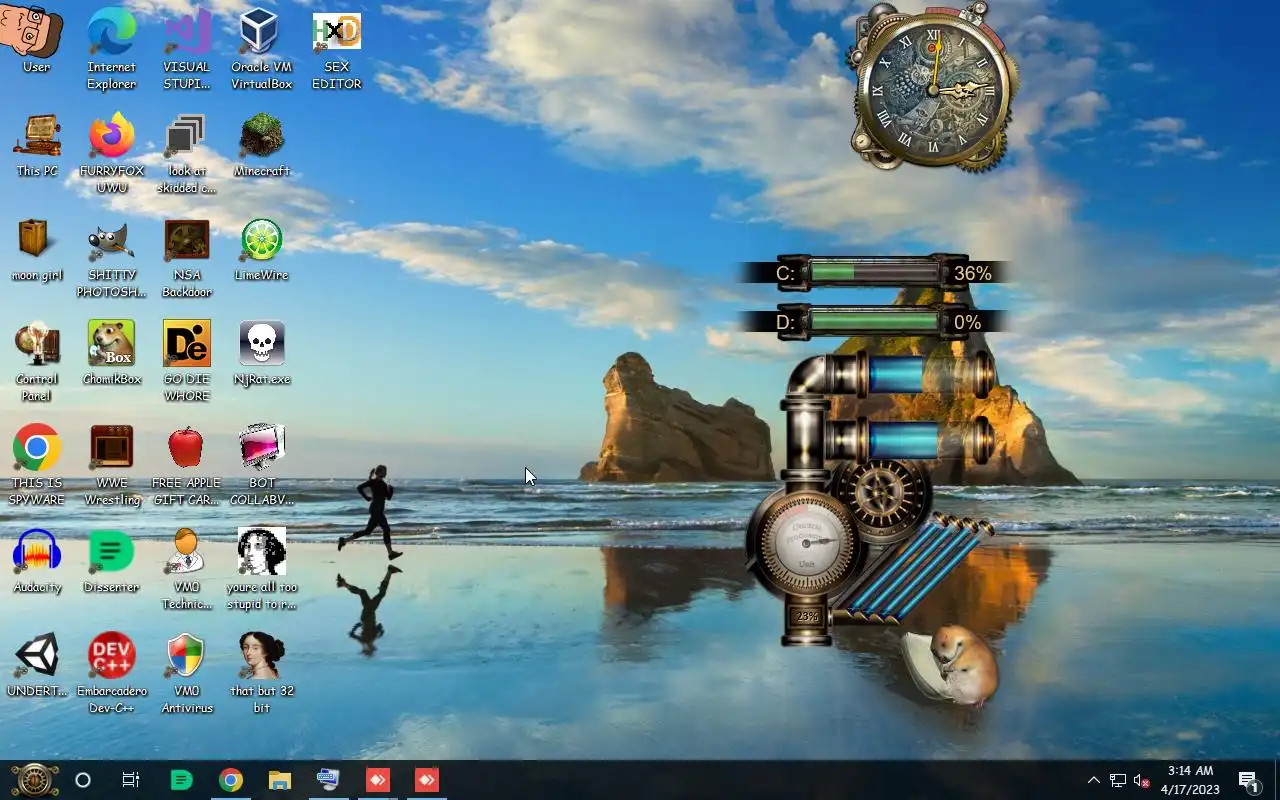Select the VM0 Technic... doctor icon
The width and height of the screenshot is (1280, 800).
[187, 570]
